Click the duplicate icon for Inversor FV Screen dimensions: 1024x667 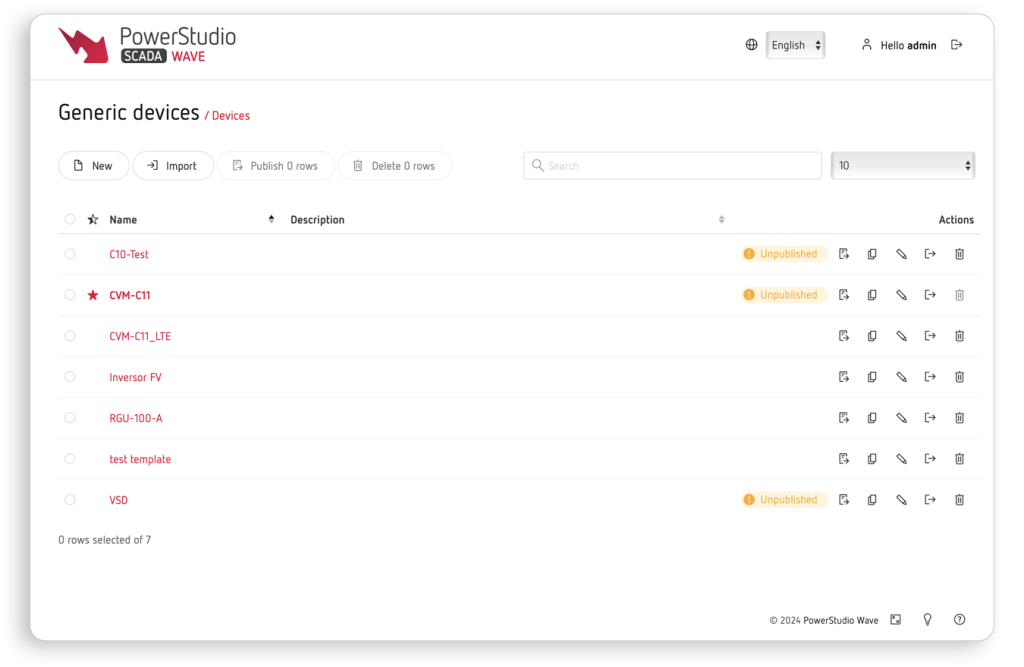coord(871,377)
